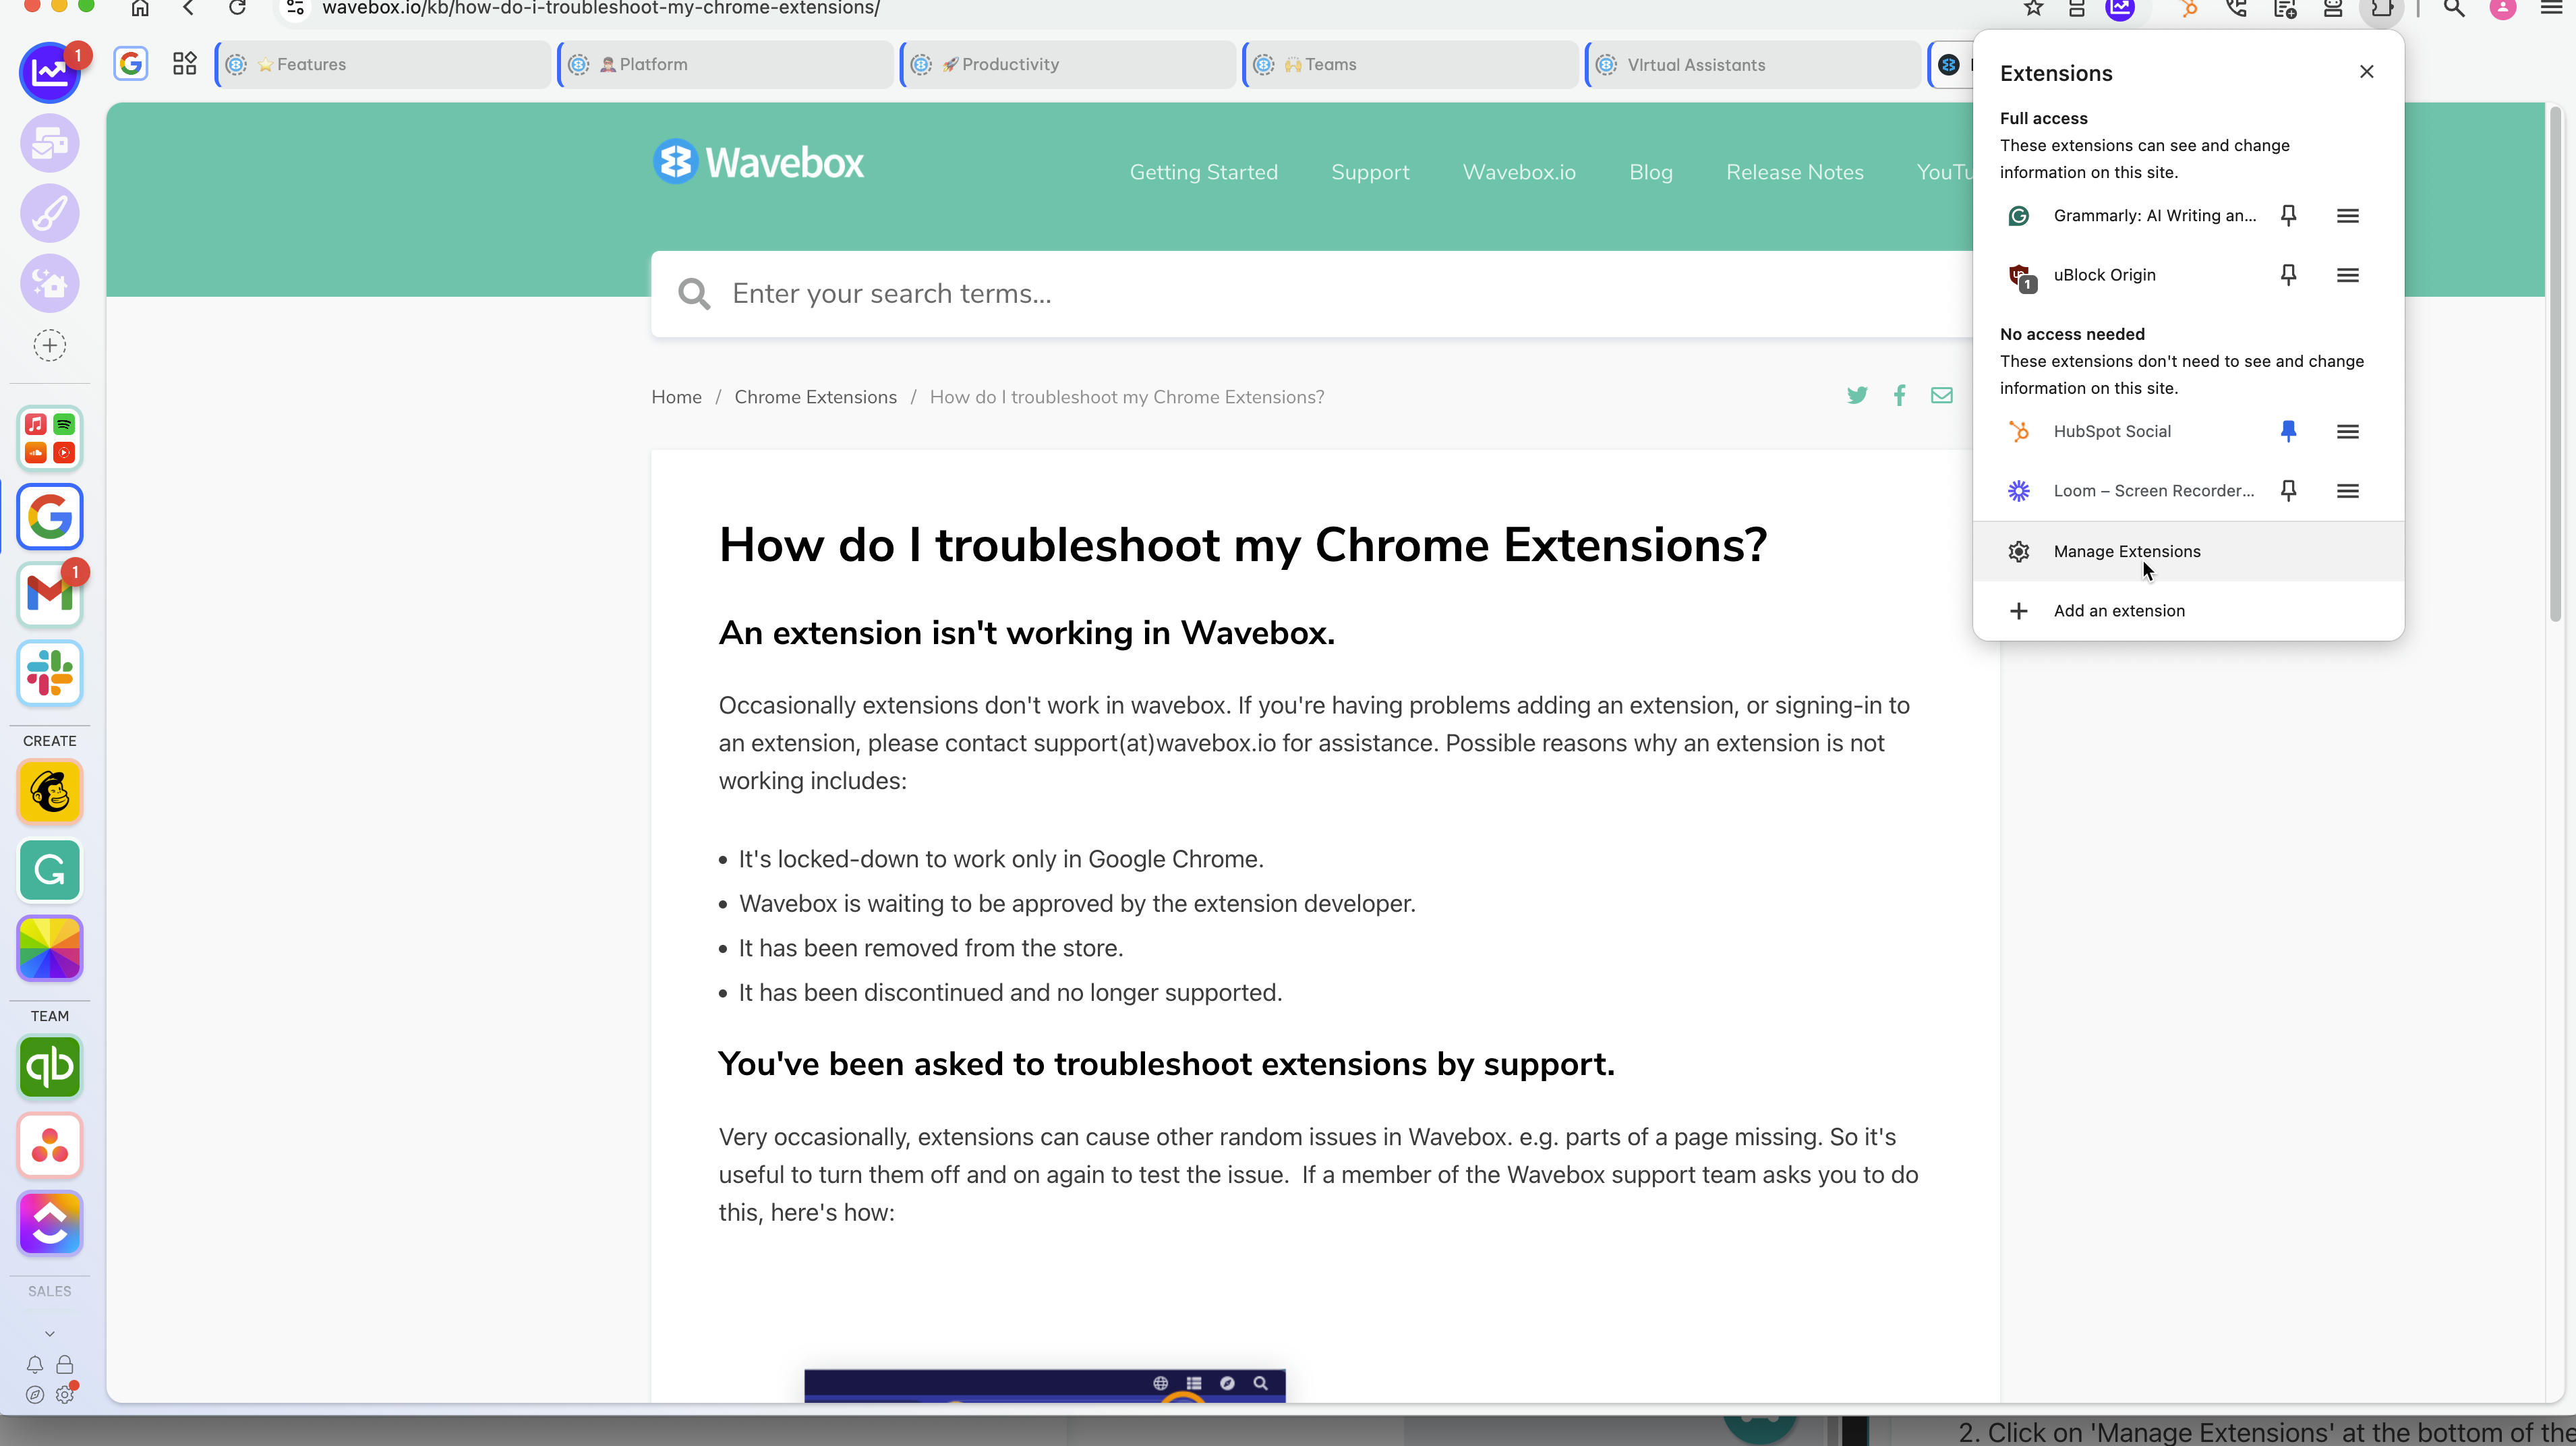The image size is (2576, 1446).
Task: Open Mailchimp app under CREATE
Action: [50, 792]
